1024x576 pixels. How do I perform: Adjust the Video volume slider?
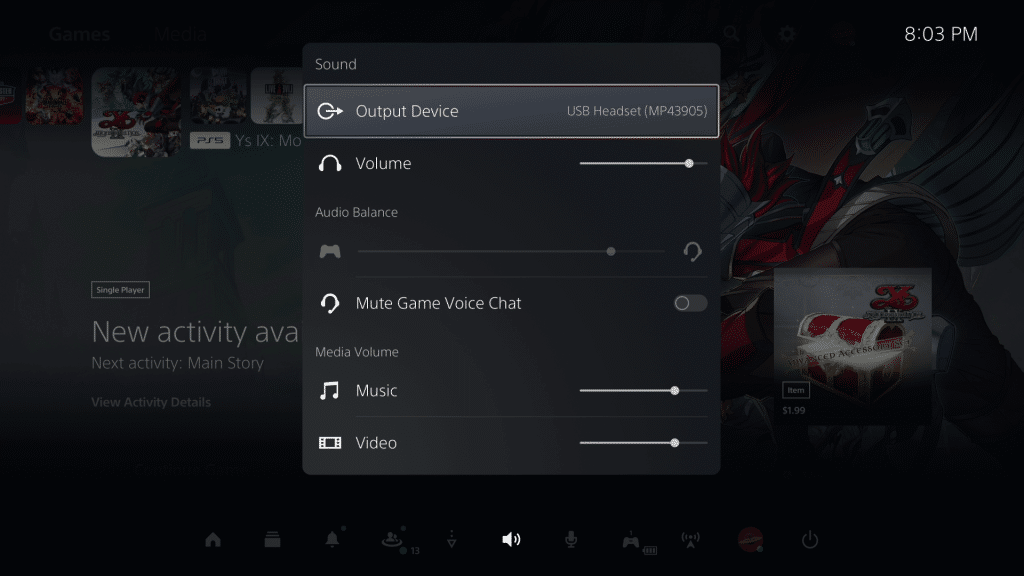pyautogui.click(x=643, y=443)
